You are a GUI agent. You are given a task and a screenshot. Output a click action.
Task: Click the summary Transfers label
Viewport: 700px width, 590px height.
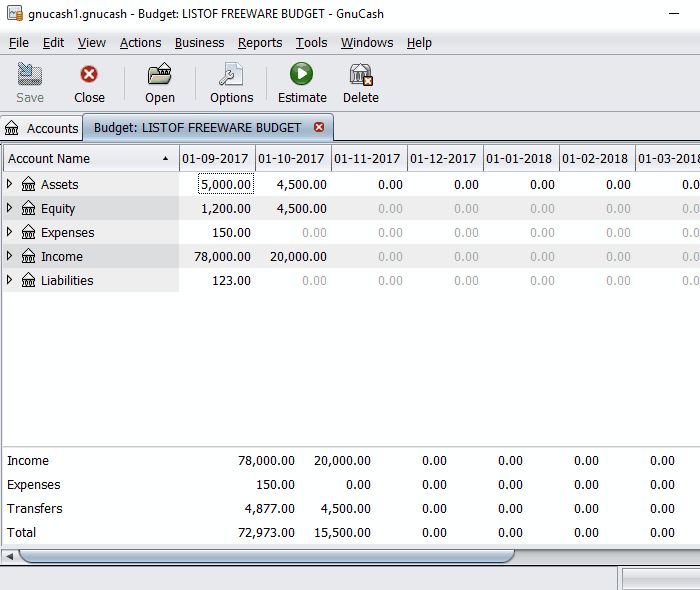[x=34, y=508]
